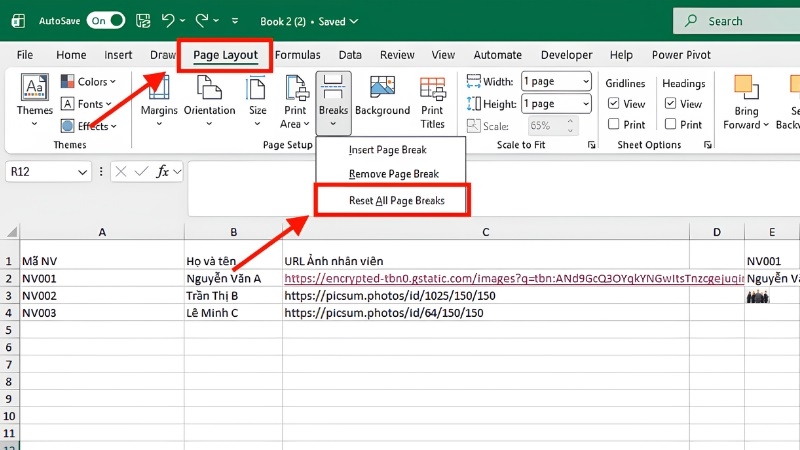Image resolution: width=800 pixels, height=450 pixels.
Task: Switch to the View tab
Action: tap(443, 55)
